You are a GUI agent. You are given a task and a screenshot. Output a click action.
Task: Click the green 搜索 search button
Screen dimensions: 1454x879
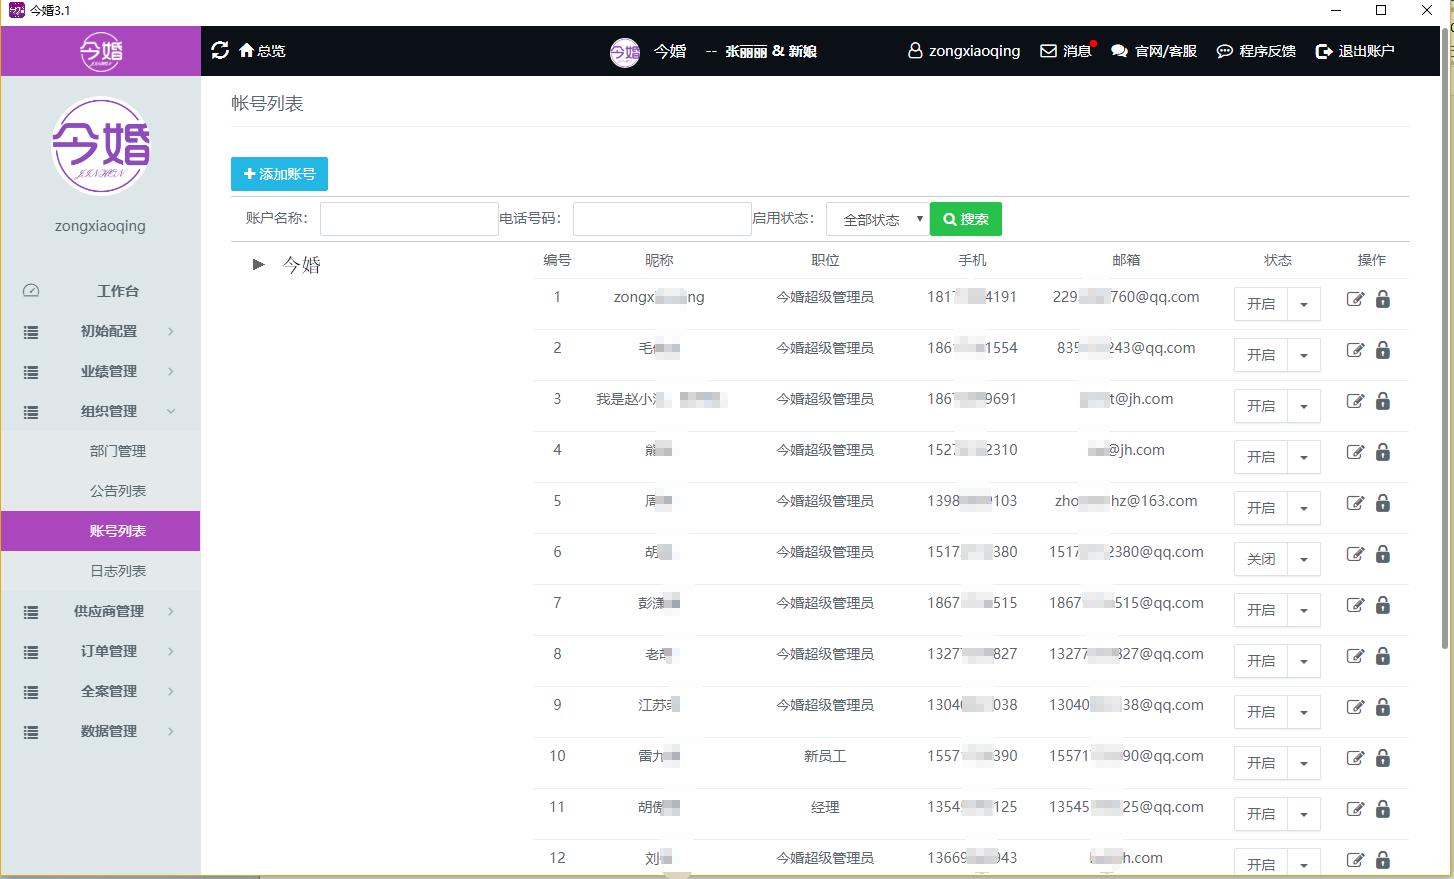tap(964, 218)
